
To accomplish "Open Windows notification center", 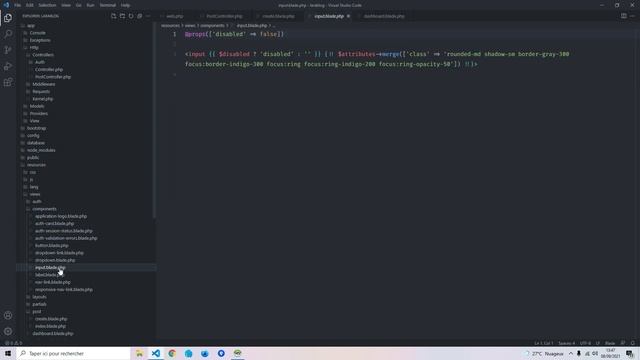I will (x=630, y=353).
